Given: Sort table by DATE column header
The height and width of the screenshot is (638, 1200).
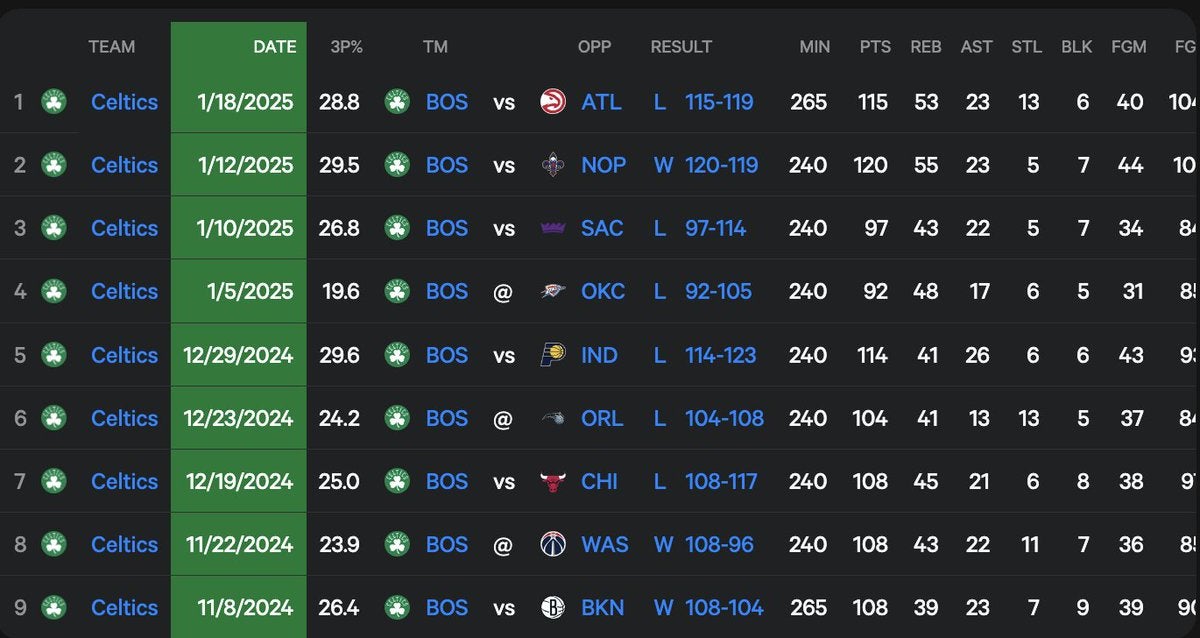Looking at the screenshot, I should click(x=274, y=47).
